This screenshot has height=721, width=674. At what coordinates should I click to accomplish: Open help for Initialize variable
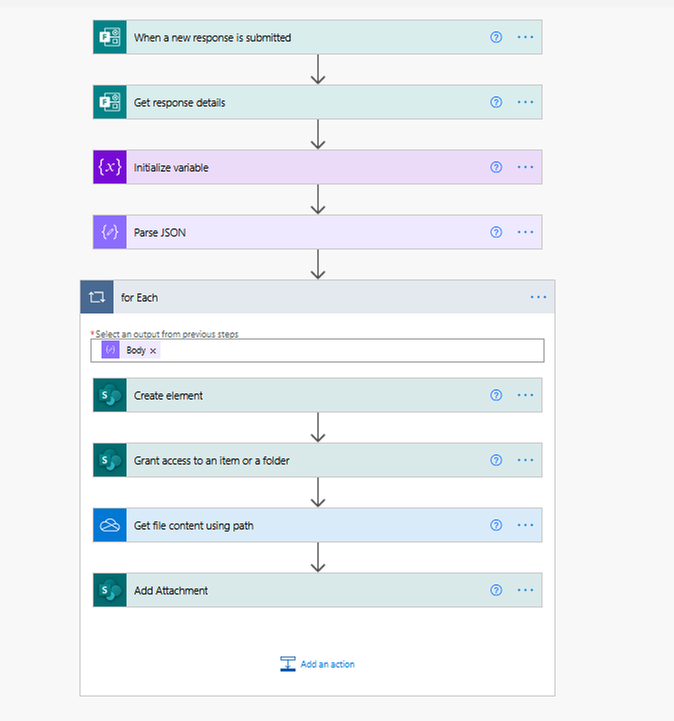click(496, 167)
